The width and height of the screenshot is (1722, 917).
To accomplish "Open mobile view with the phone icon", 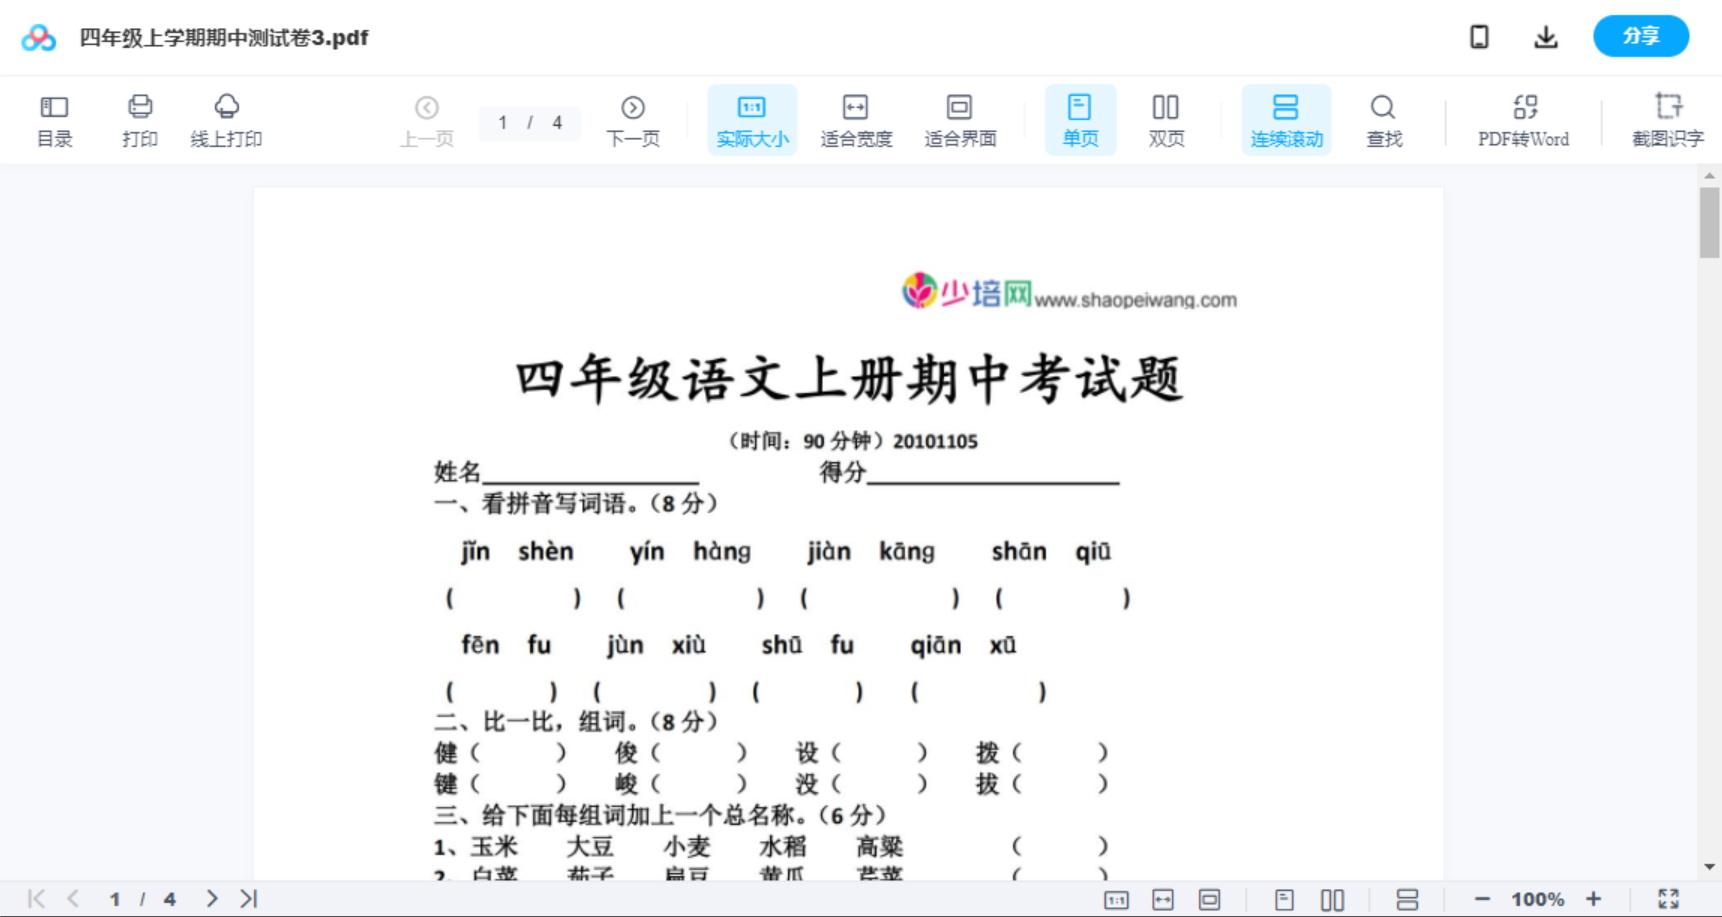I will [x=1479, y=36].
